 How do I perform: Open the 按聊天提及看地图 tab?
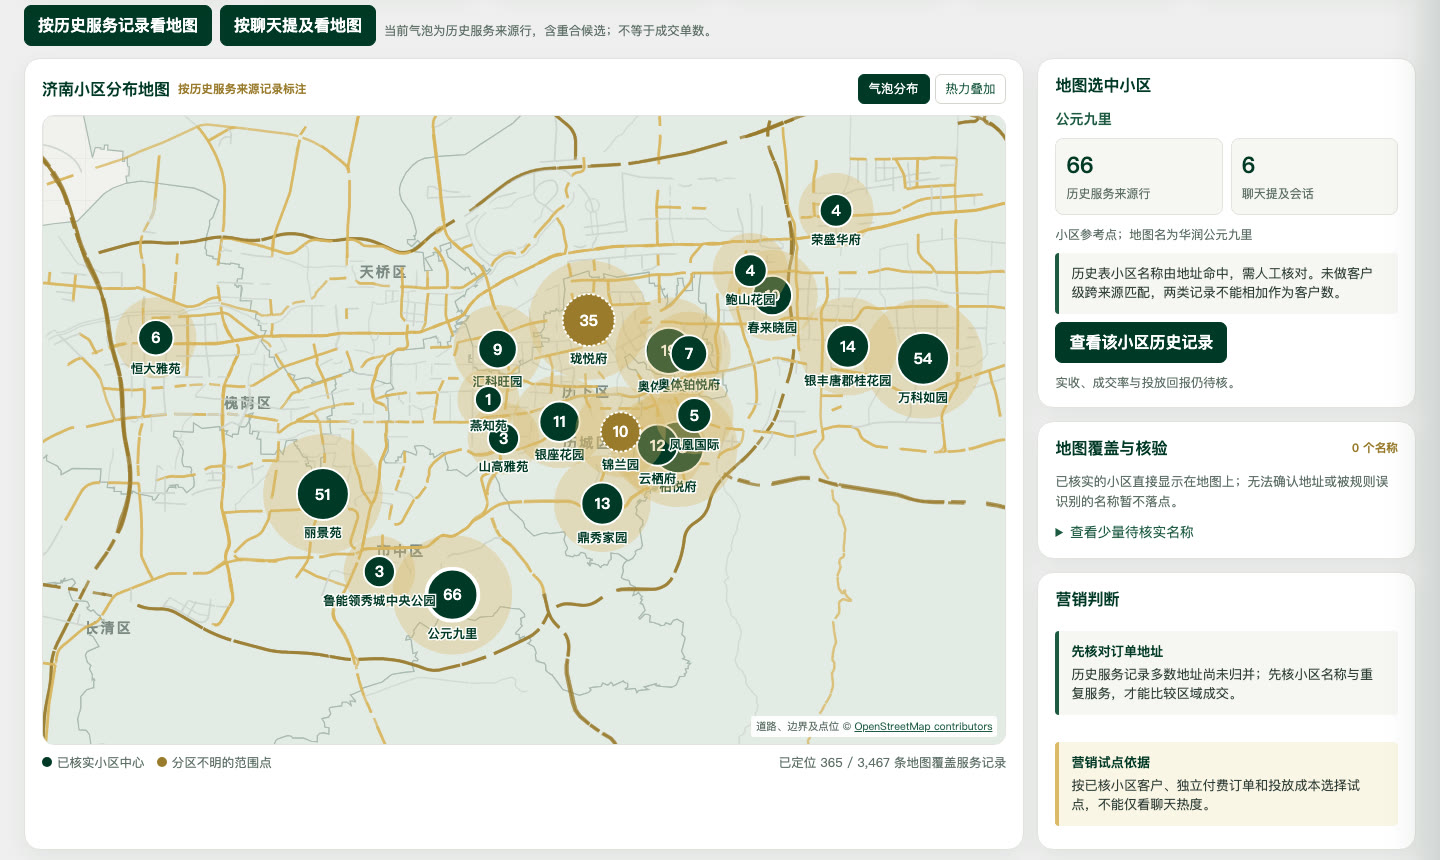coord(298,26)
